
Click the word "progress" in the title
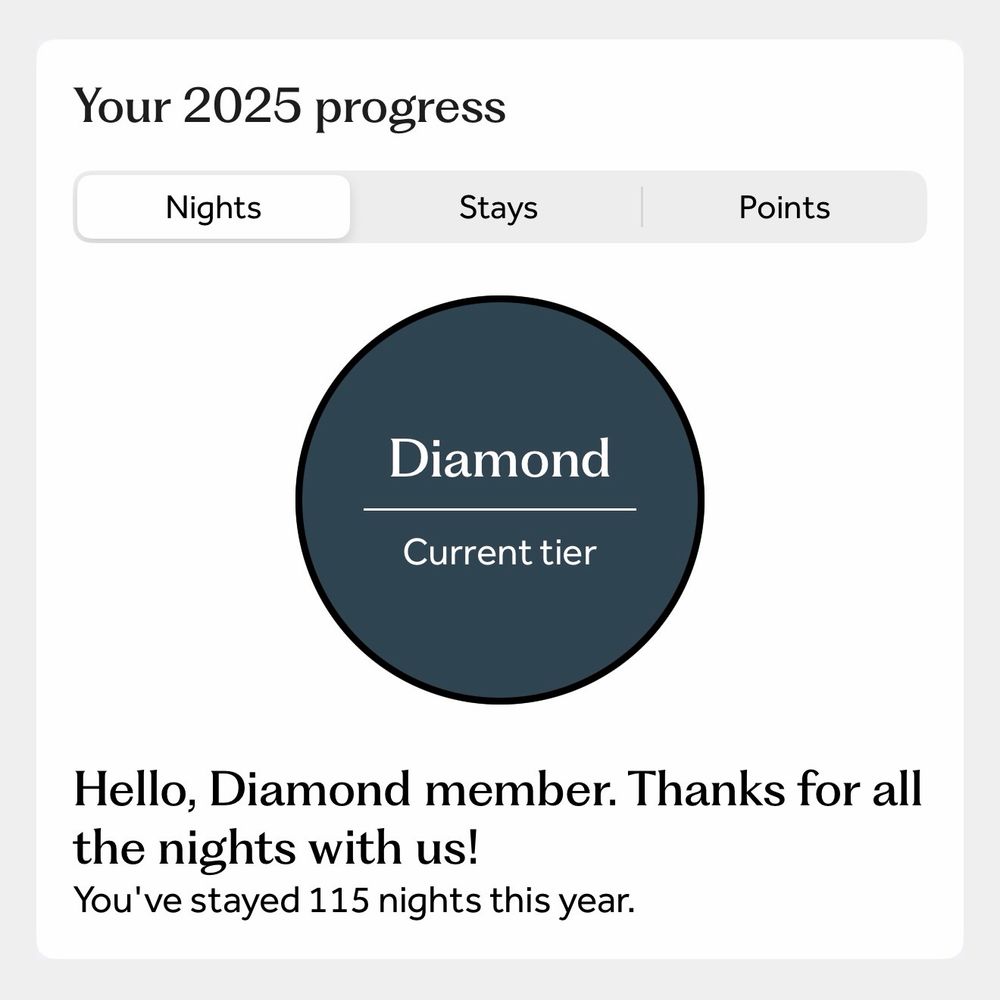(410, 110)
